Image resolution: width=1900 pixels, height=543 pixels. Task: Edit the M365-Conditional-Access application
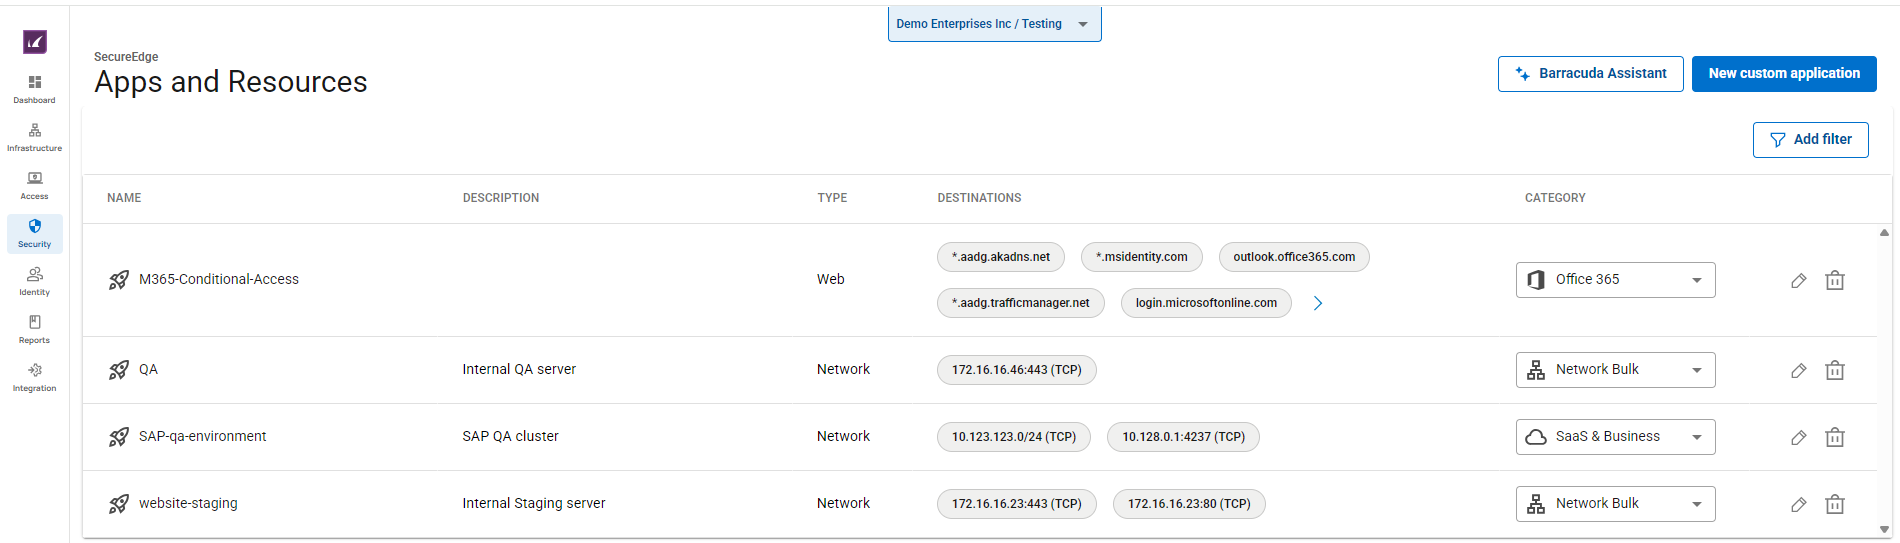(1798, 281)
